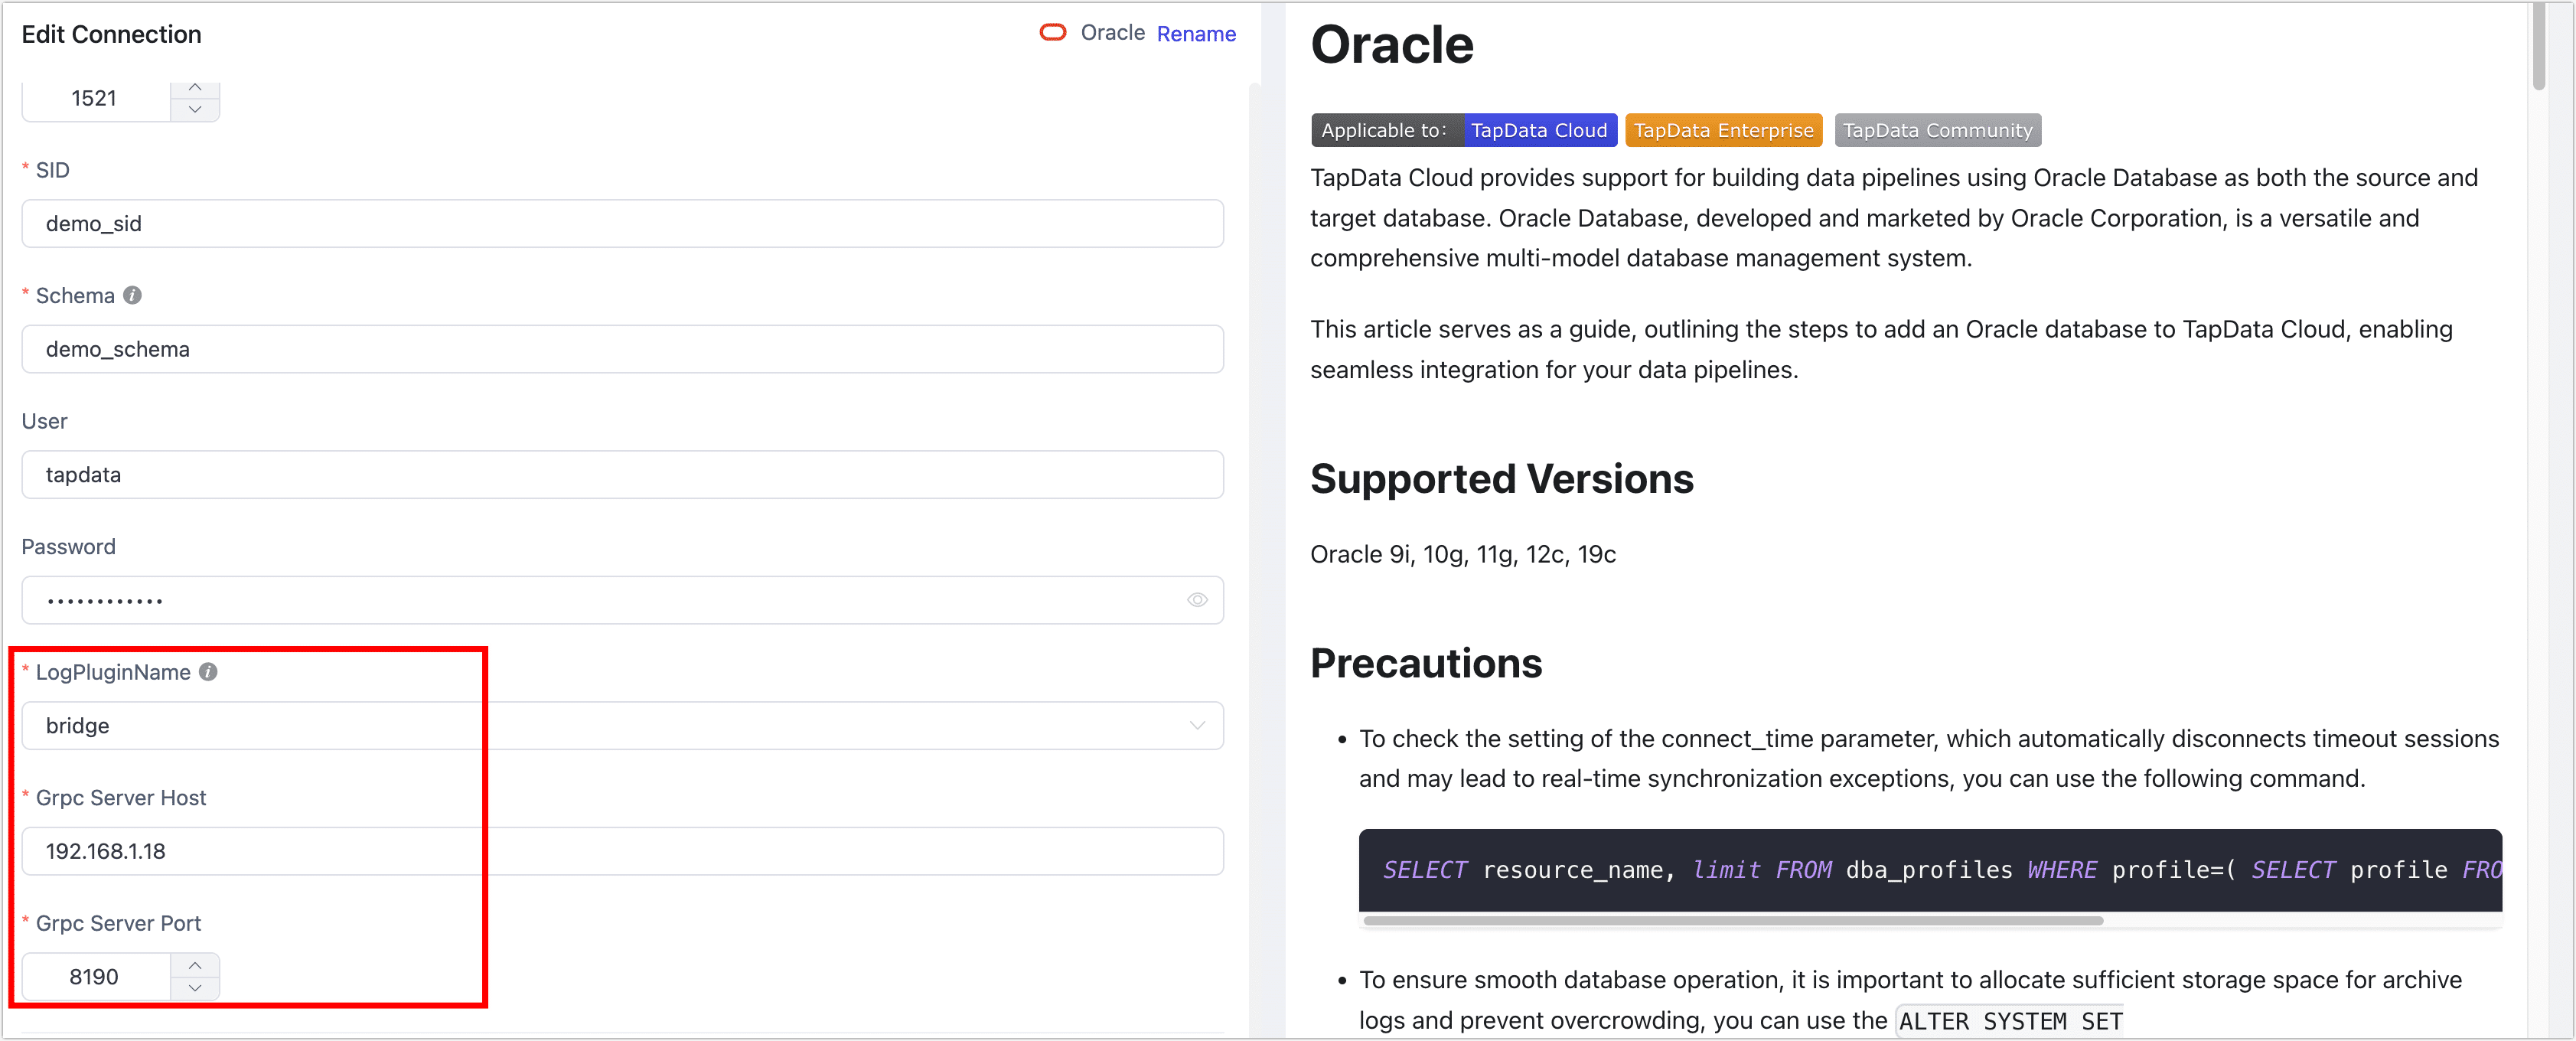This screenshot has height=1041, width=2576.
Task: Click the Schema info icon
Action: pos(132,295)
